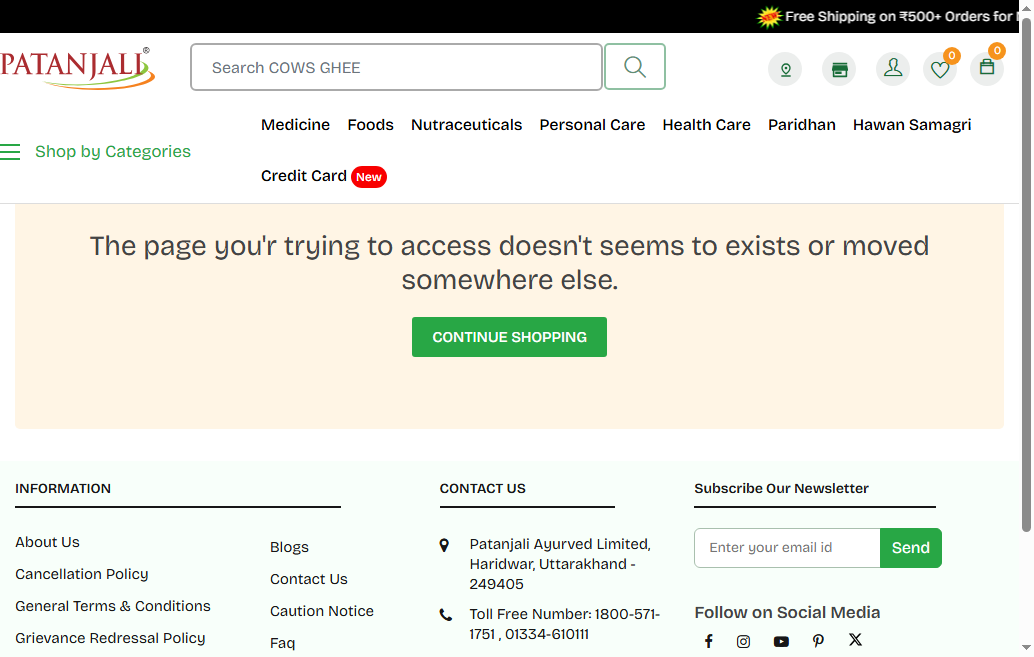Click the Send newsletter button
This screenshot has height=657, width=1034.
[x=911, y=548]
